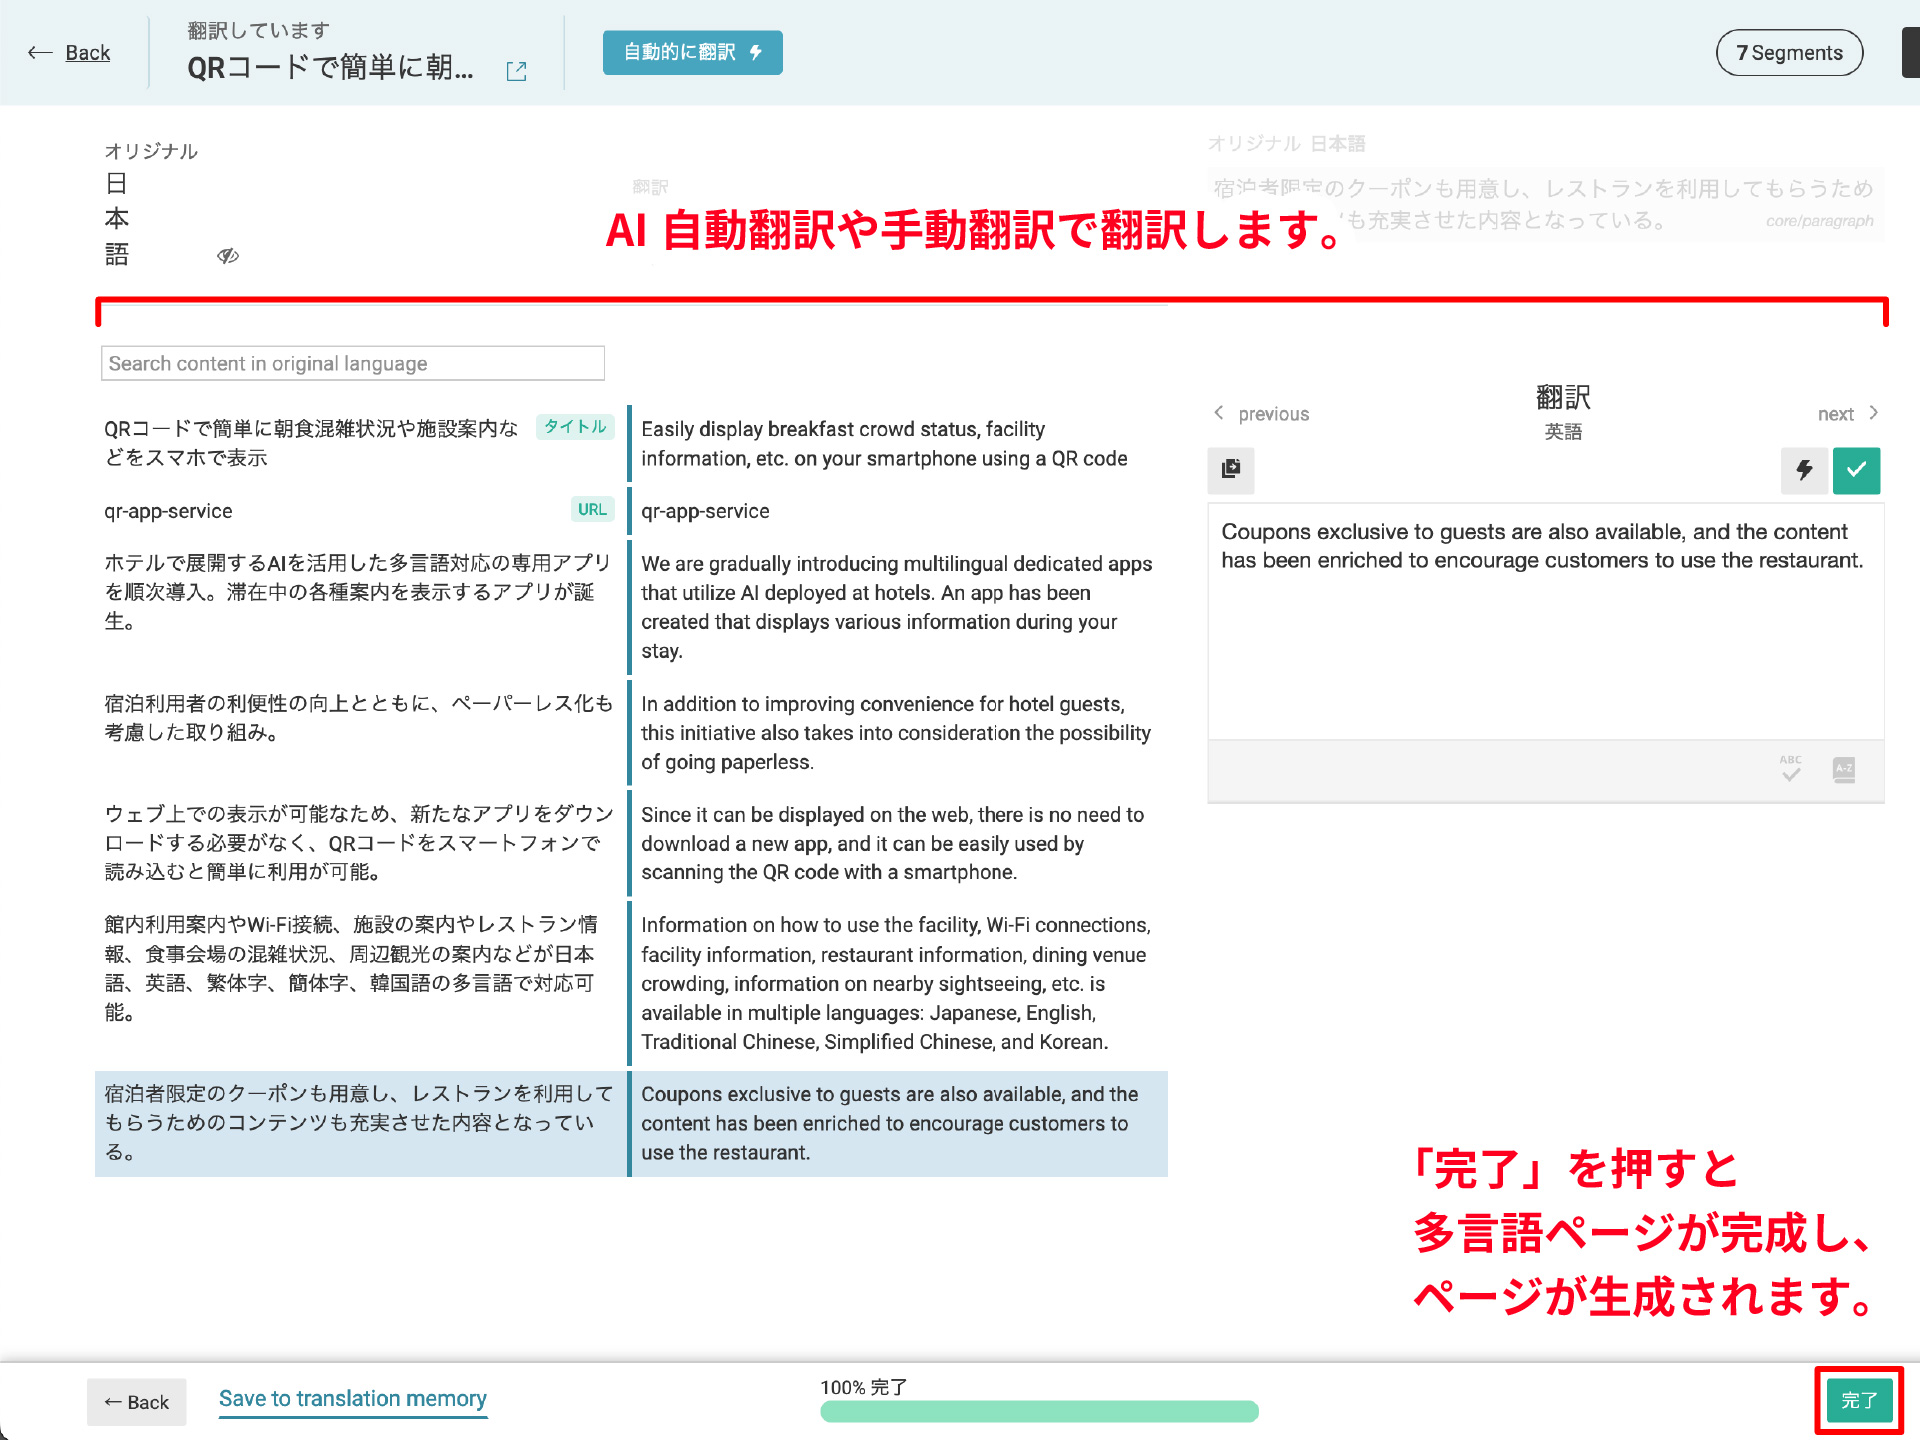Click the English translation text area

click(x=1545, y=620)
